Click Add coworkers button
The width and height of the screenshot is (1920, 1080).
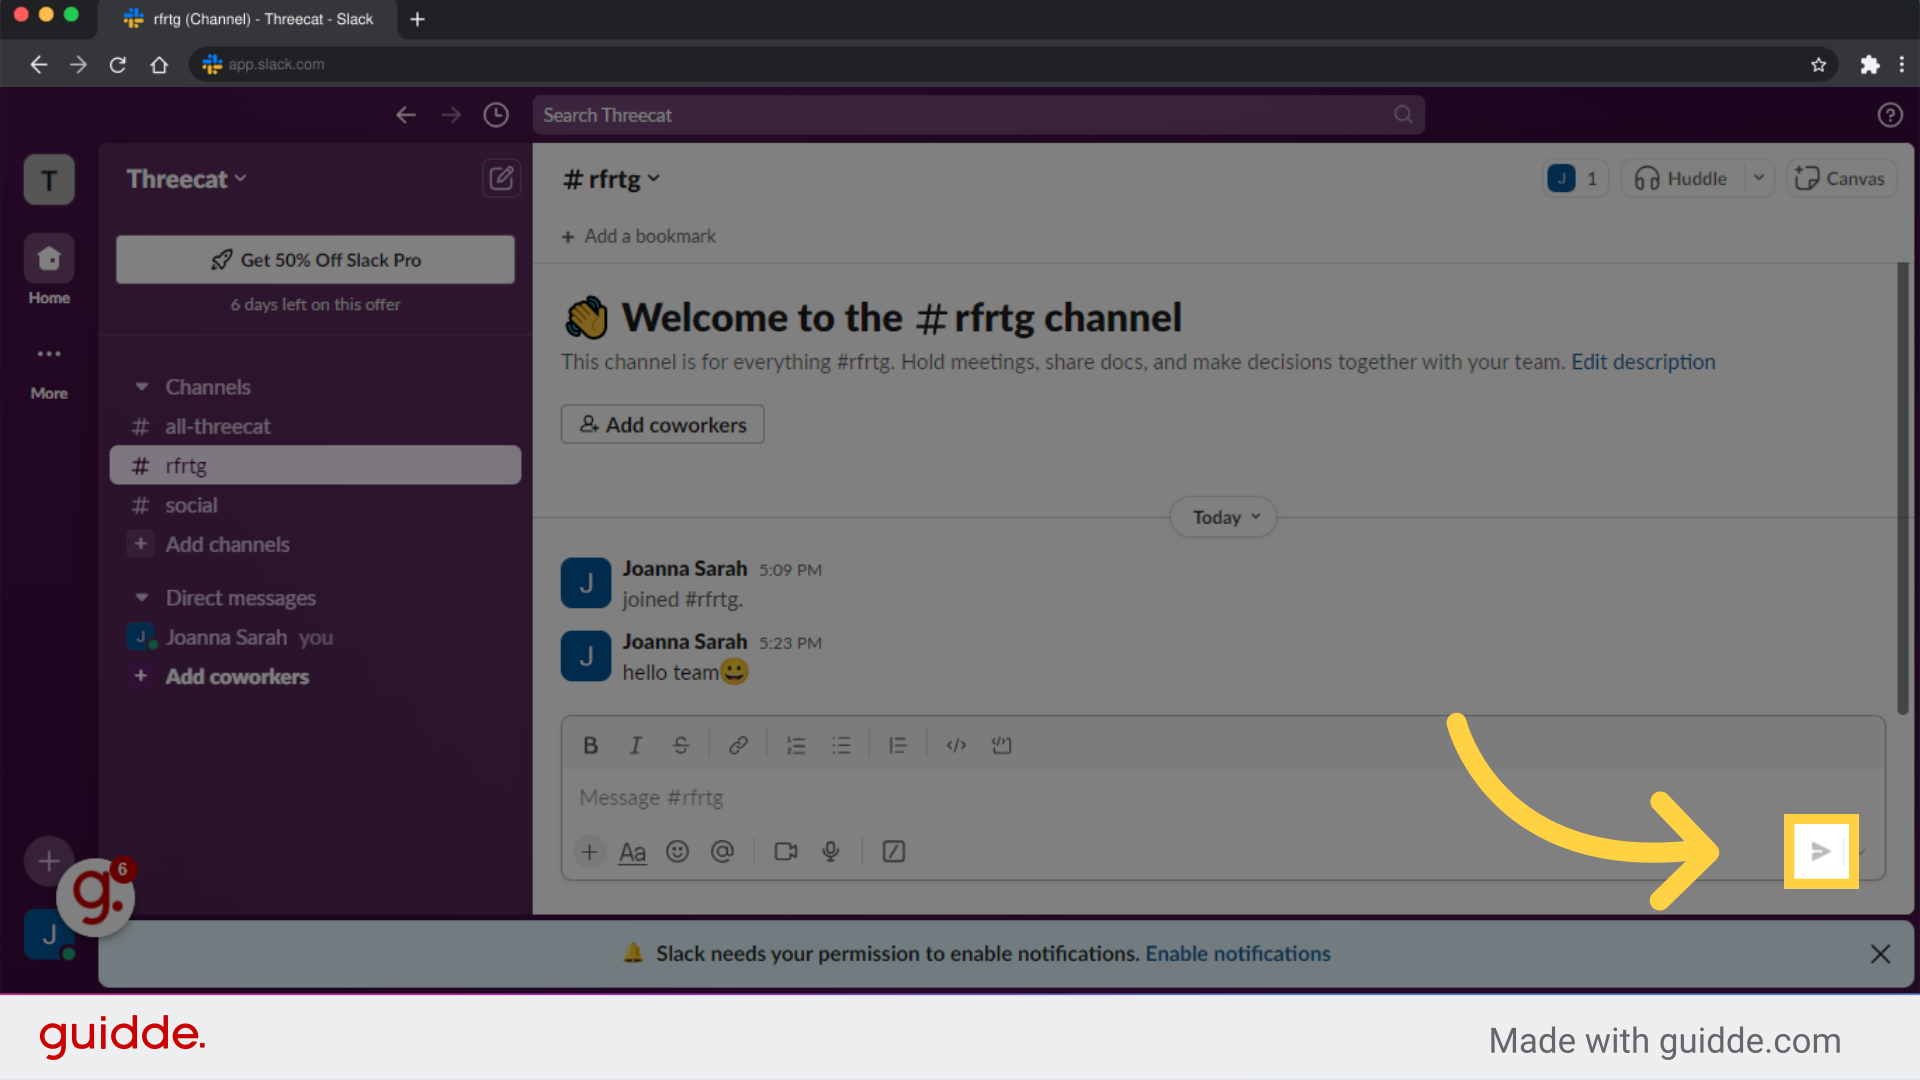tap(661, 424)
